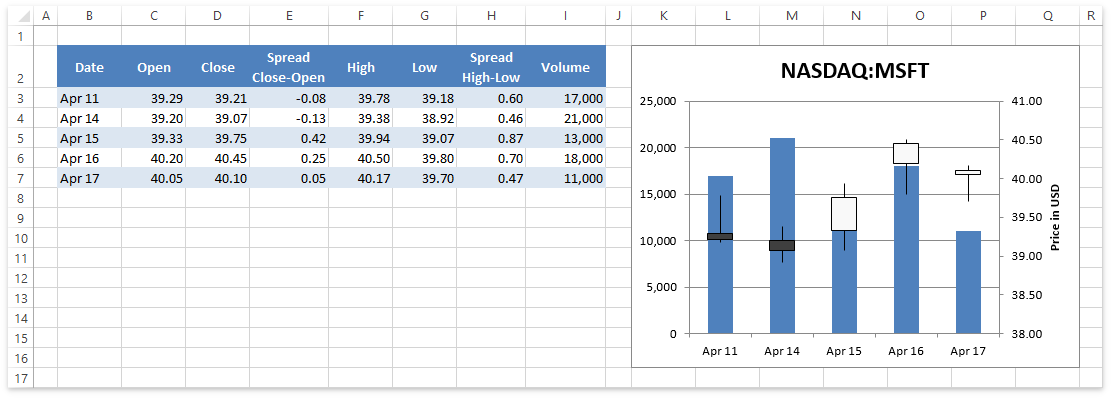Select the Volume header cell

[x=565, y=67]
